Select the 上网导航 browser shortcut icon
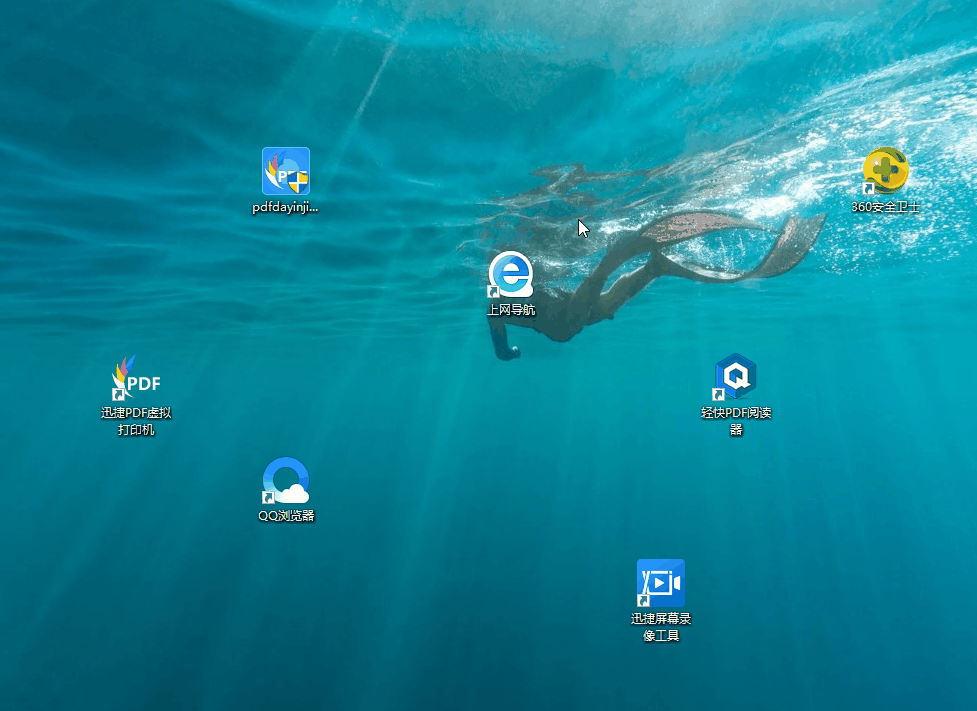 (511, 274)
